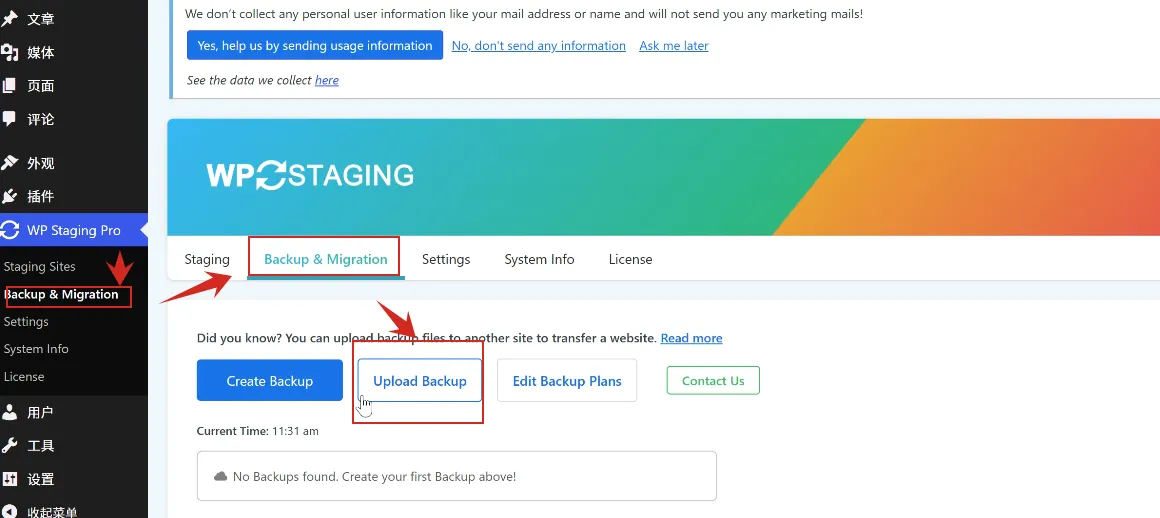
Task: Click the WP Staging Pro sync icon
Action: (x=10, y=230)
